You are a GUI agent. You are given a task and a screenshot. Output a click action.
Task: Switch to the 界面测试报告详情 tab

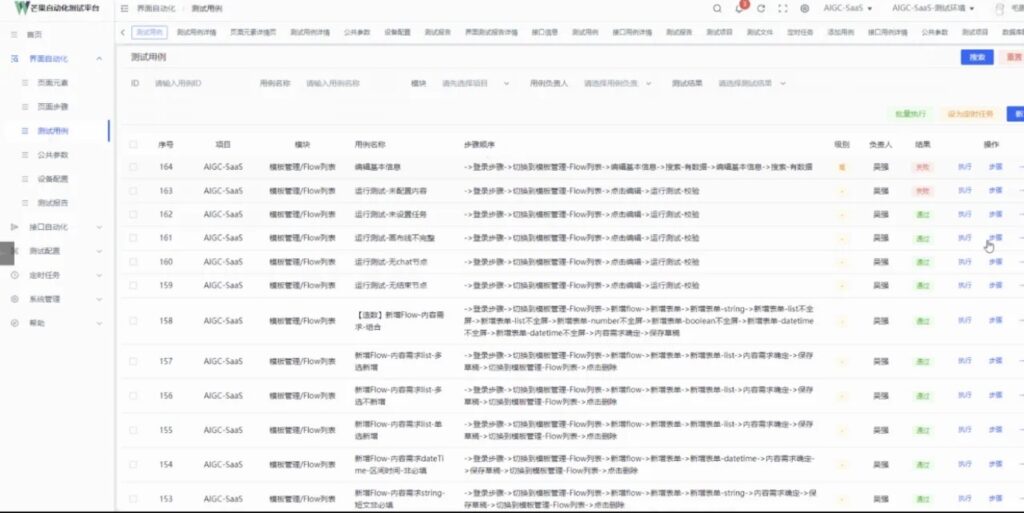tap(491, 32)
